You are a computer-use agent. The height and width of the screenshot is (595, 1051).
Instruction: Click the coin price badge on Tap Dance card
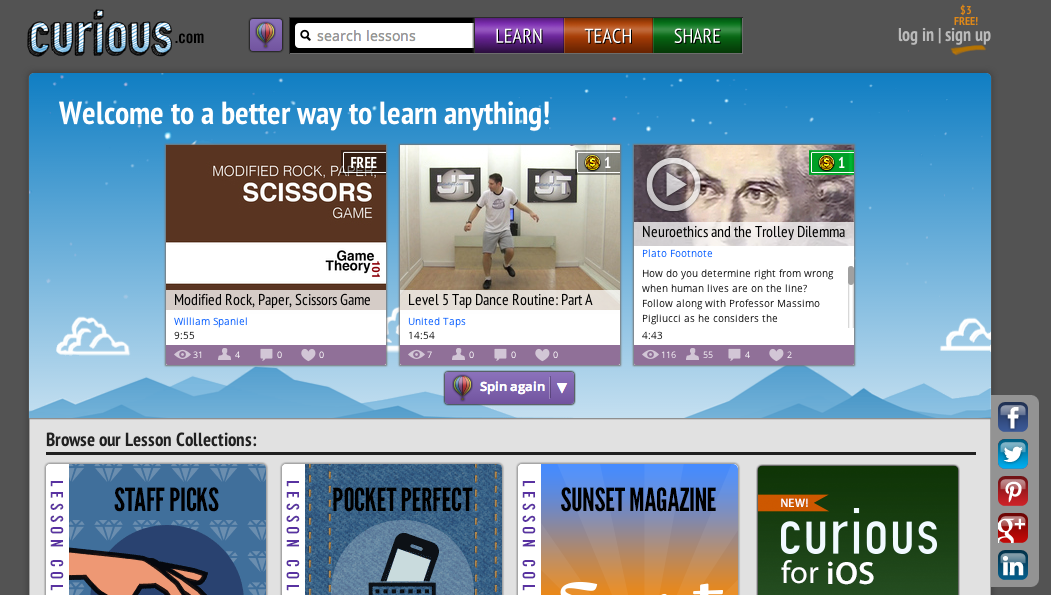pyautogui.click(x=599, y=162)
